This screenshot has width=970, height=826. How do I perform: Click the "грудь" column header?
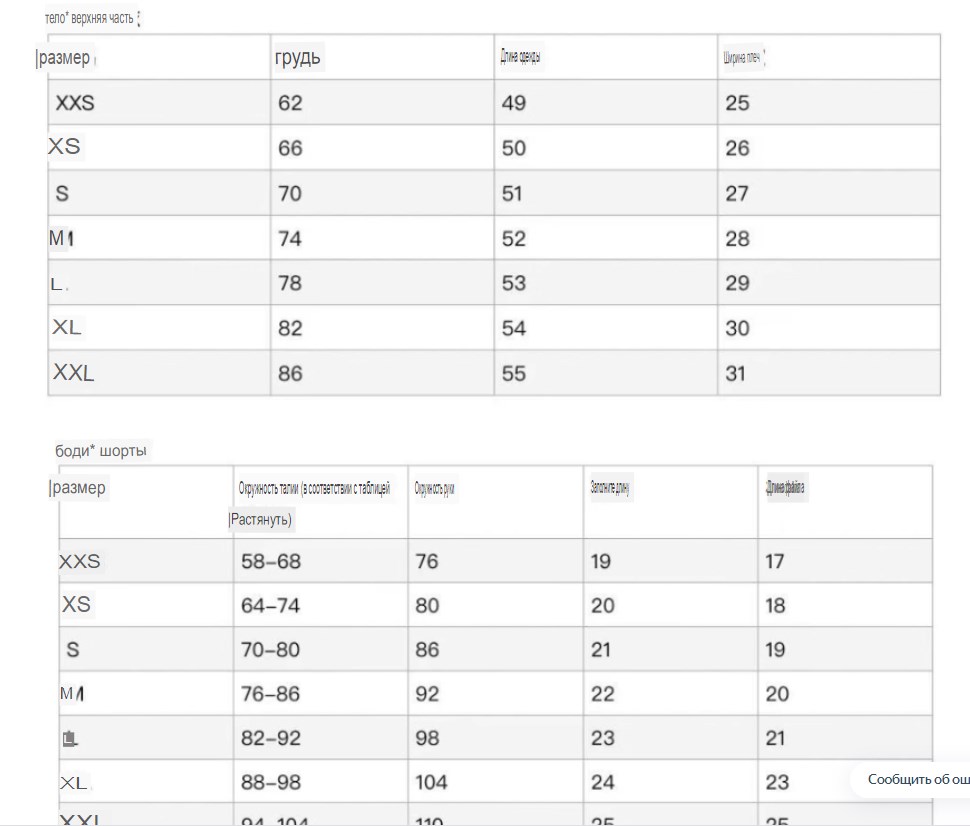pyautogui.click(x=298, y=58)
